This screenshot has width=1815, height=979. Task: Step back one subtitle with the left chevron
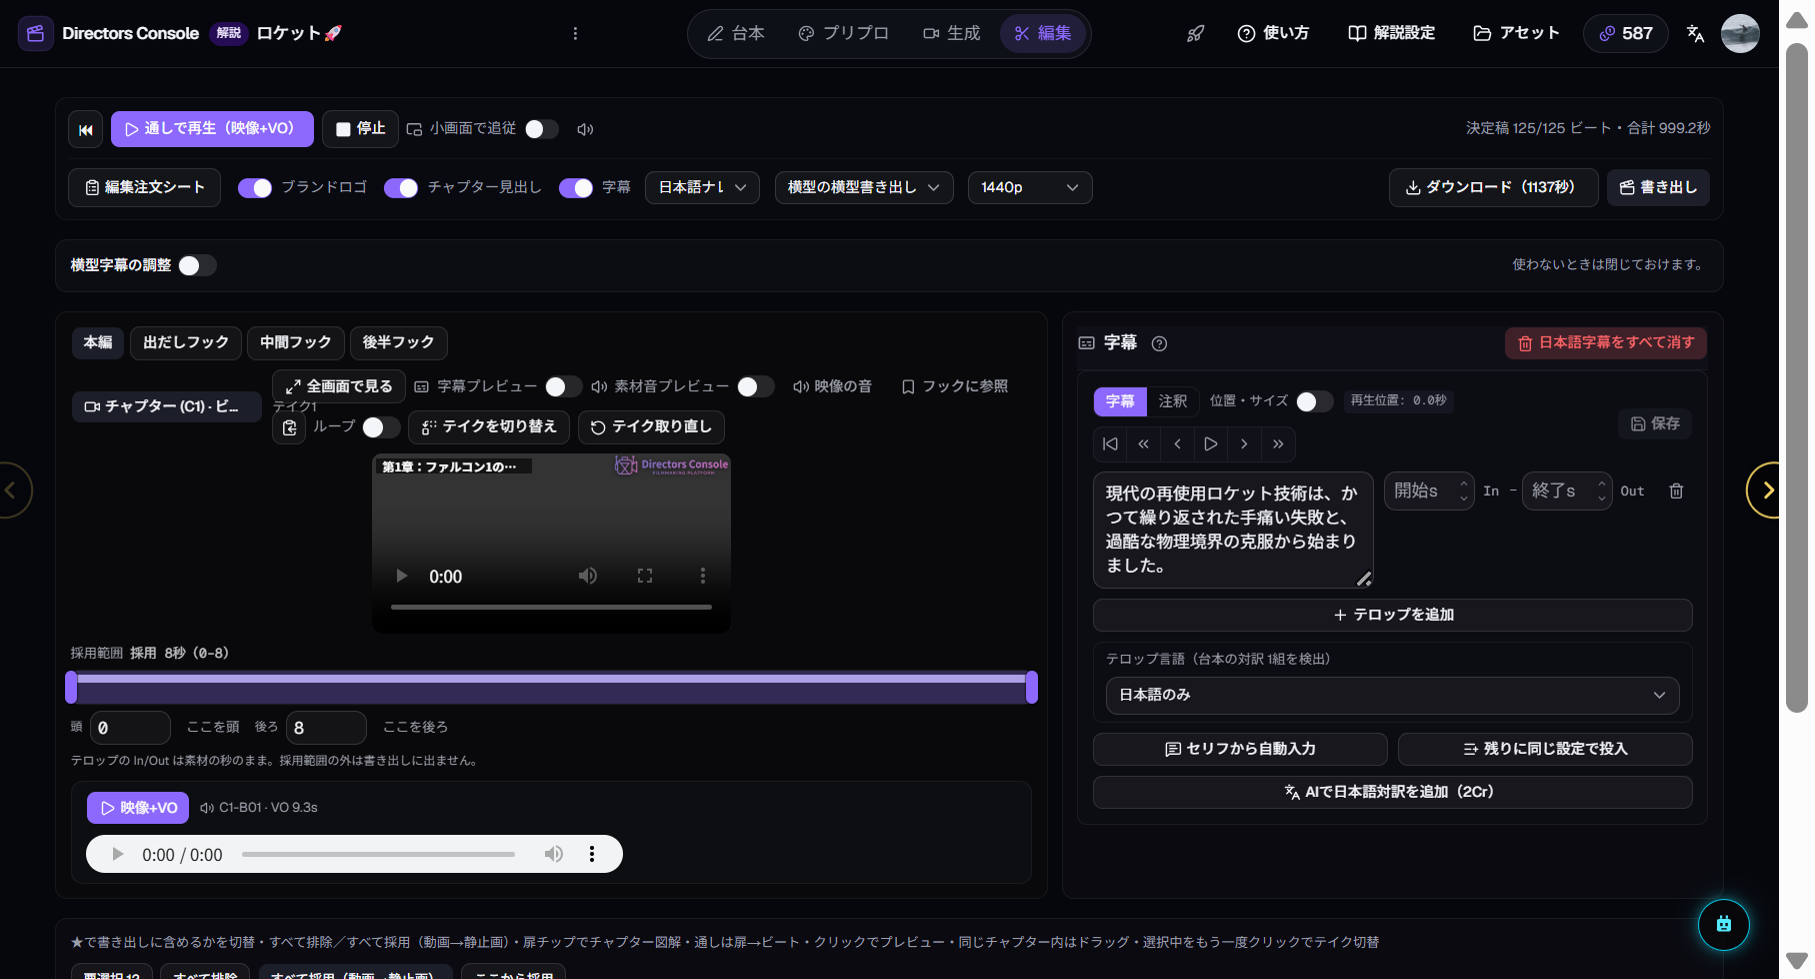pyautogui.click(x=1177, y=444)
